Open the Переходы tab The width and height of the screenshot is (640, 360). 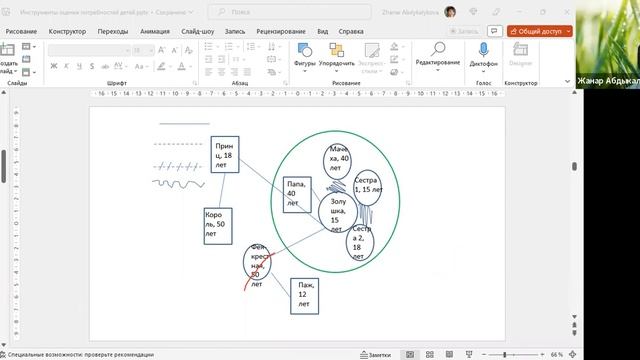(x=113, y=31)
